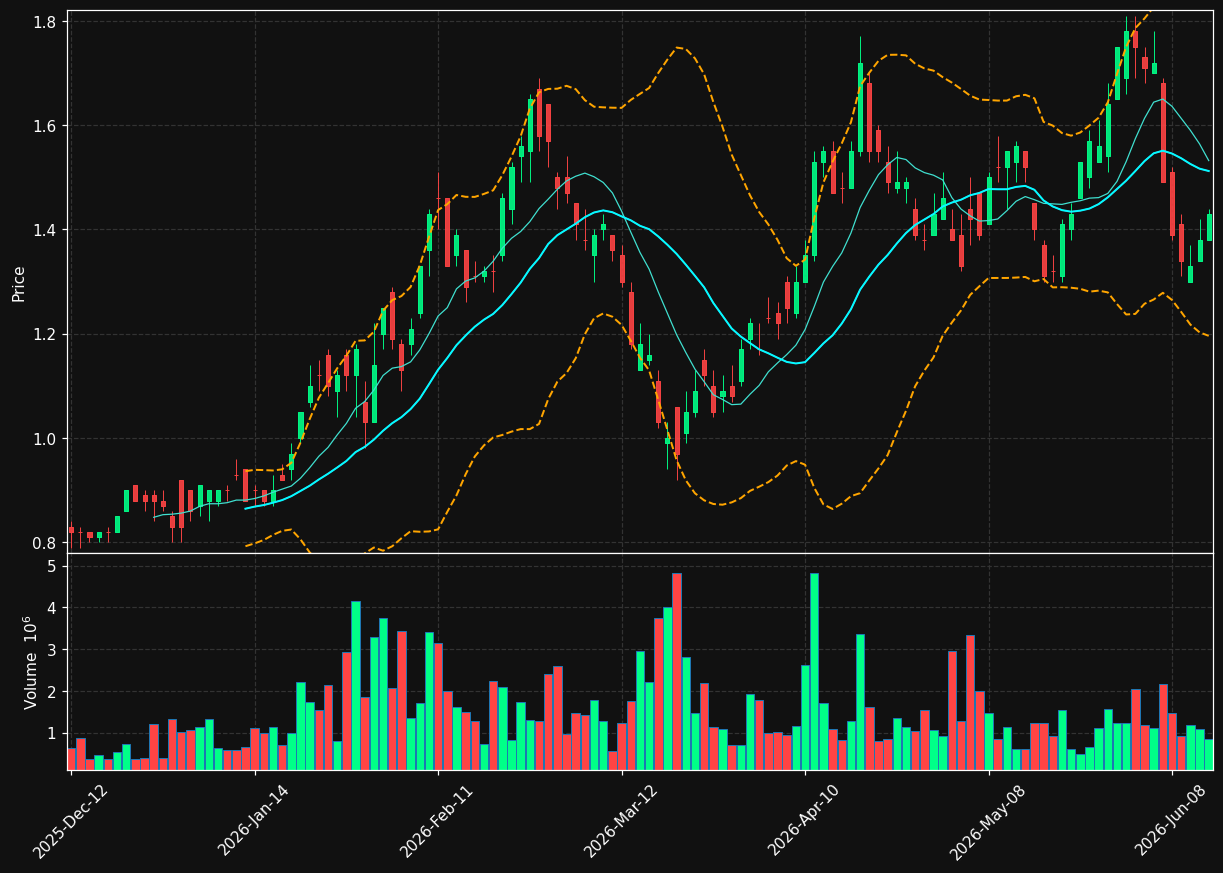The width and height of the screenshot is (1223, 873).
Task: Click the 2025-Dec-12 date label
Action: tap(70, 821)
